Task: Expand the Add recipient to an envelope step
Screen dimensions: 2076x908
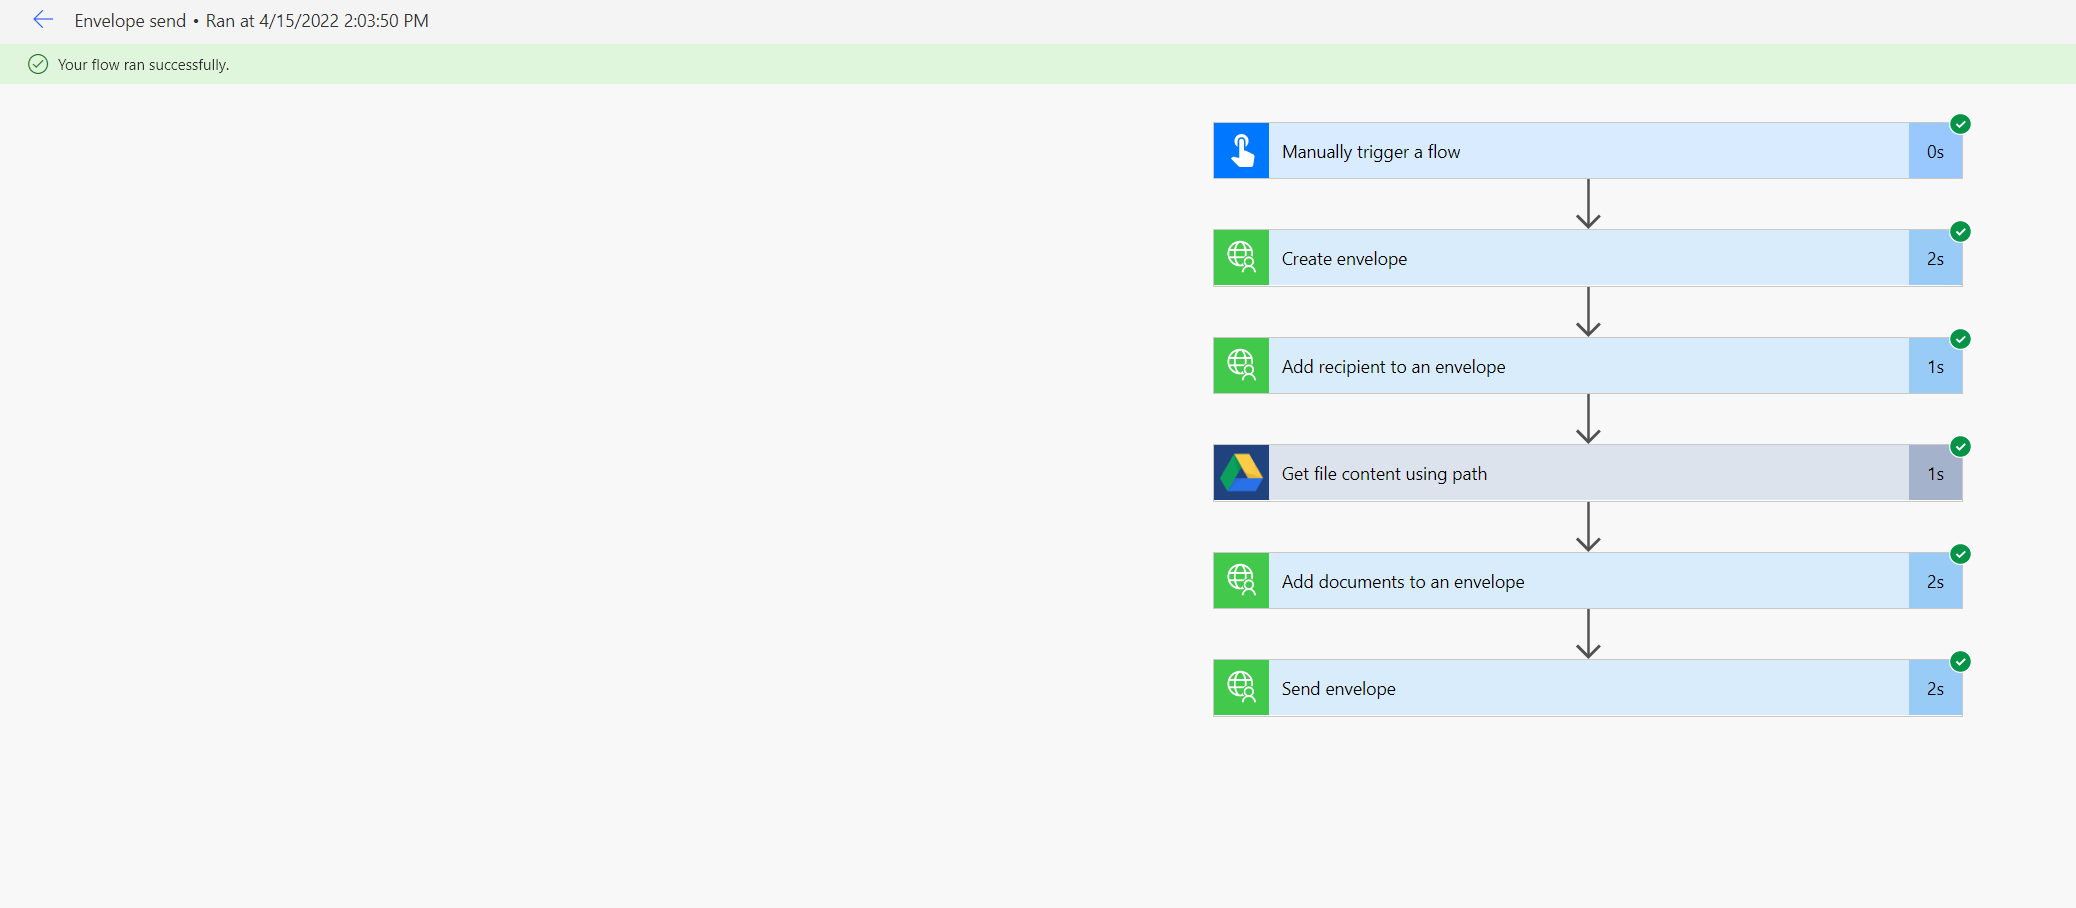Action: tap(1588, 366)
